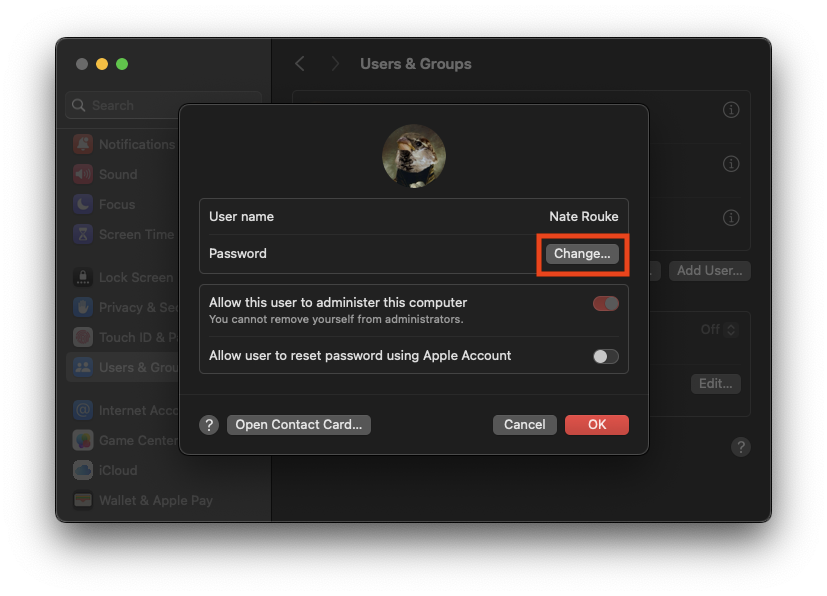Viewport: 827px width, 596px height.
Task: Click the Notifications bell icon in sidebar
Action: click(x=83, y=144)
